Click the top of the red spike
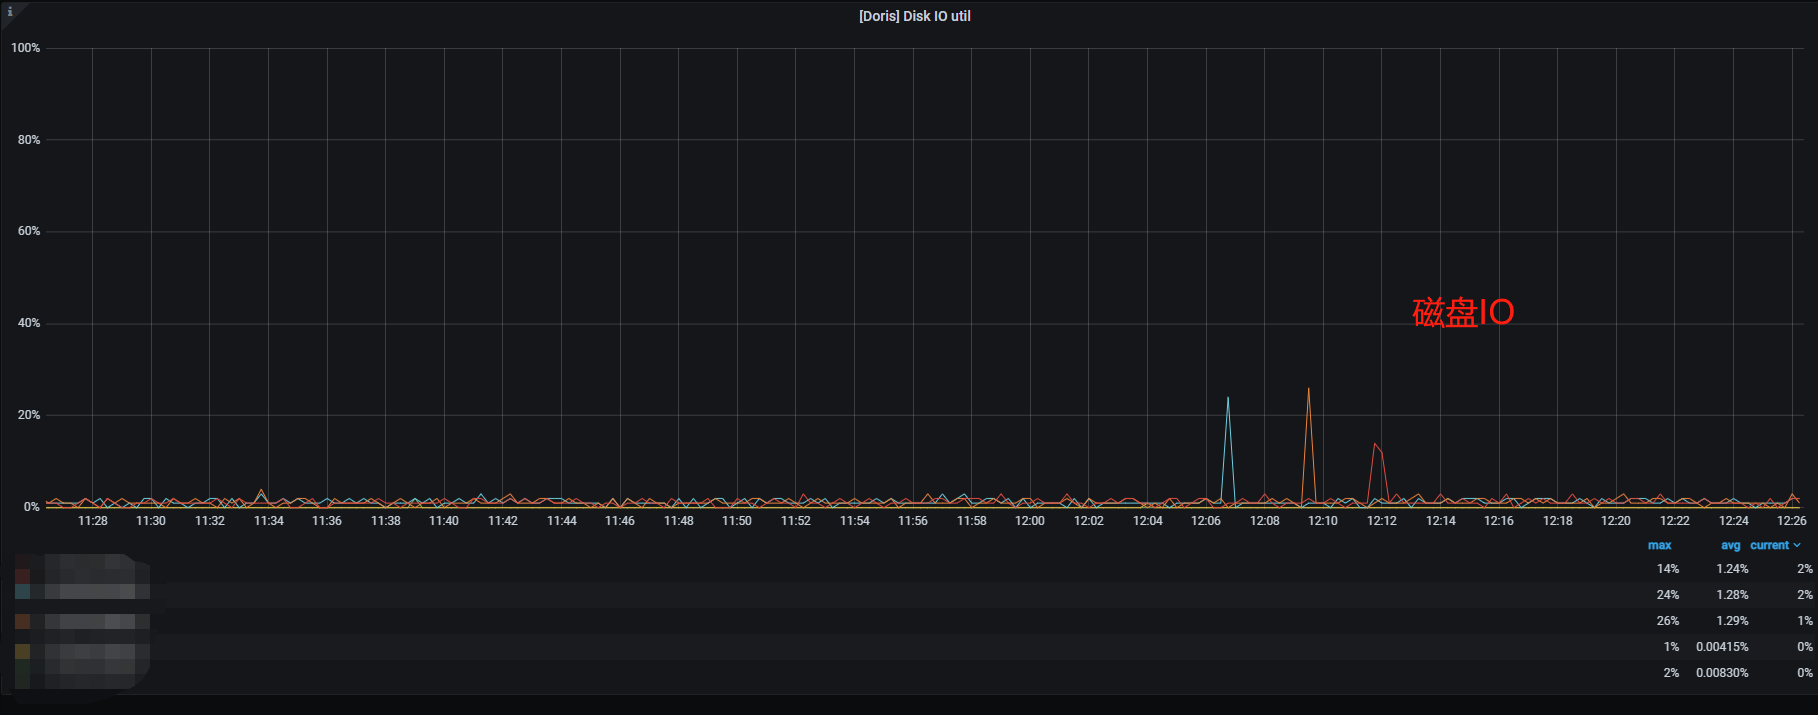This screenshot has width=1818, height=715. coord(1375,443)
